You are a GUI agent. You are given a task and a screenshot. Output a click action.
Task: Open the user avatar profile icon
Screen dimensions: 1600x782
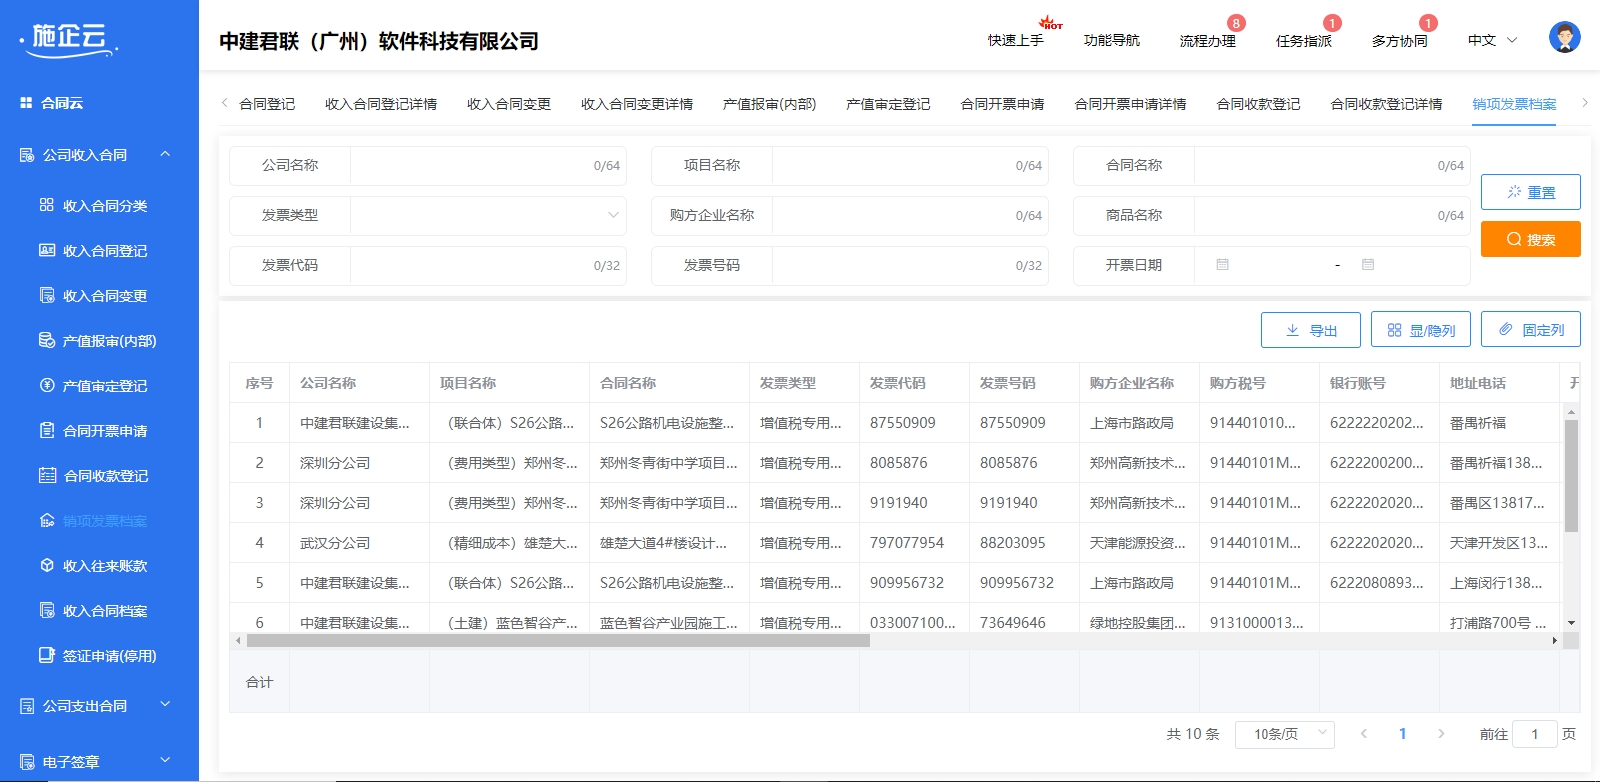point(1564,37)
